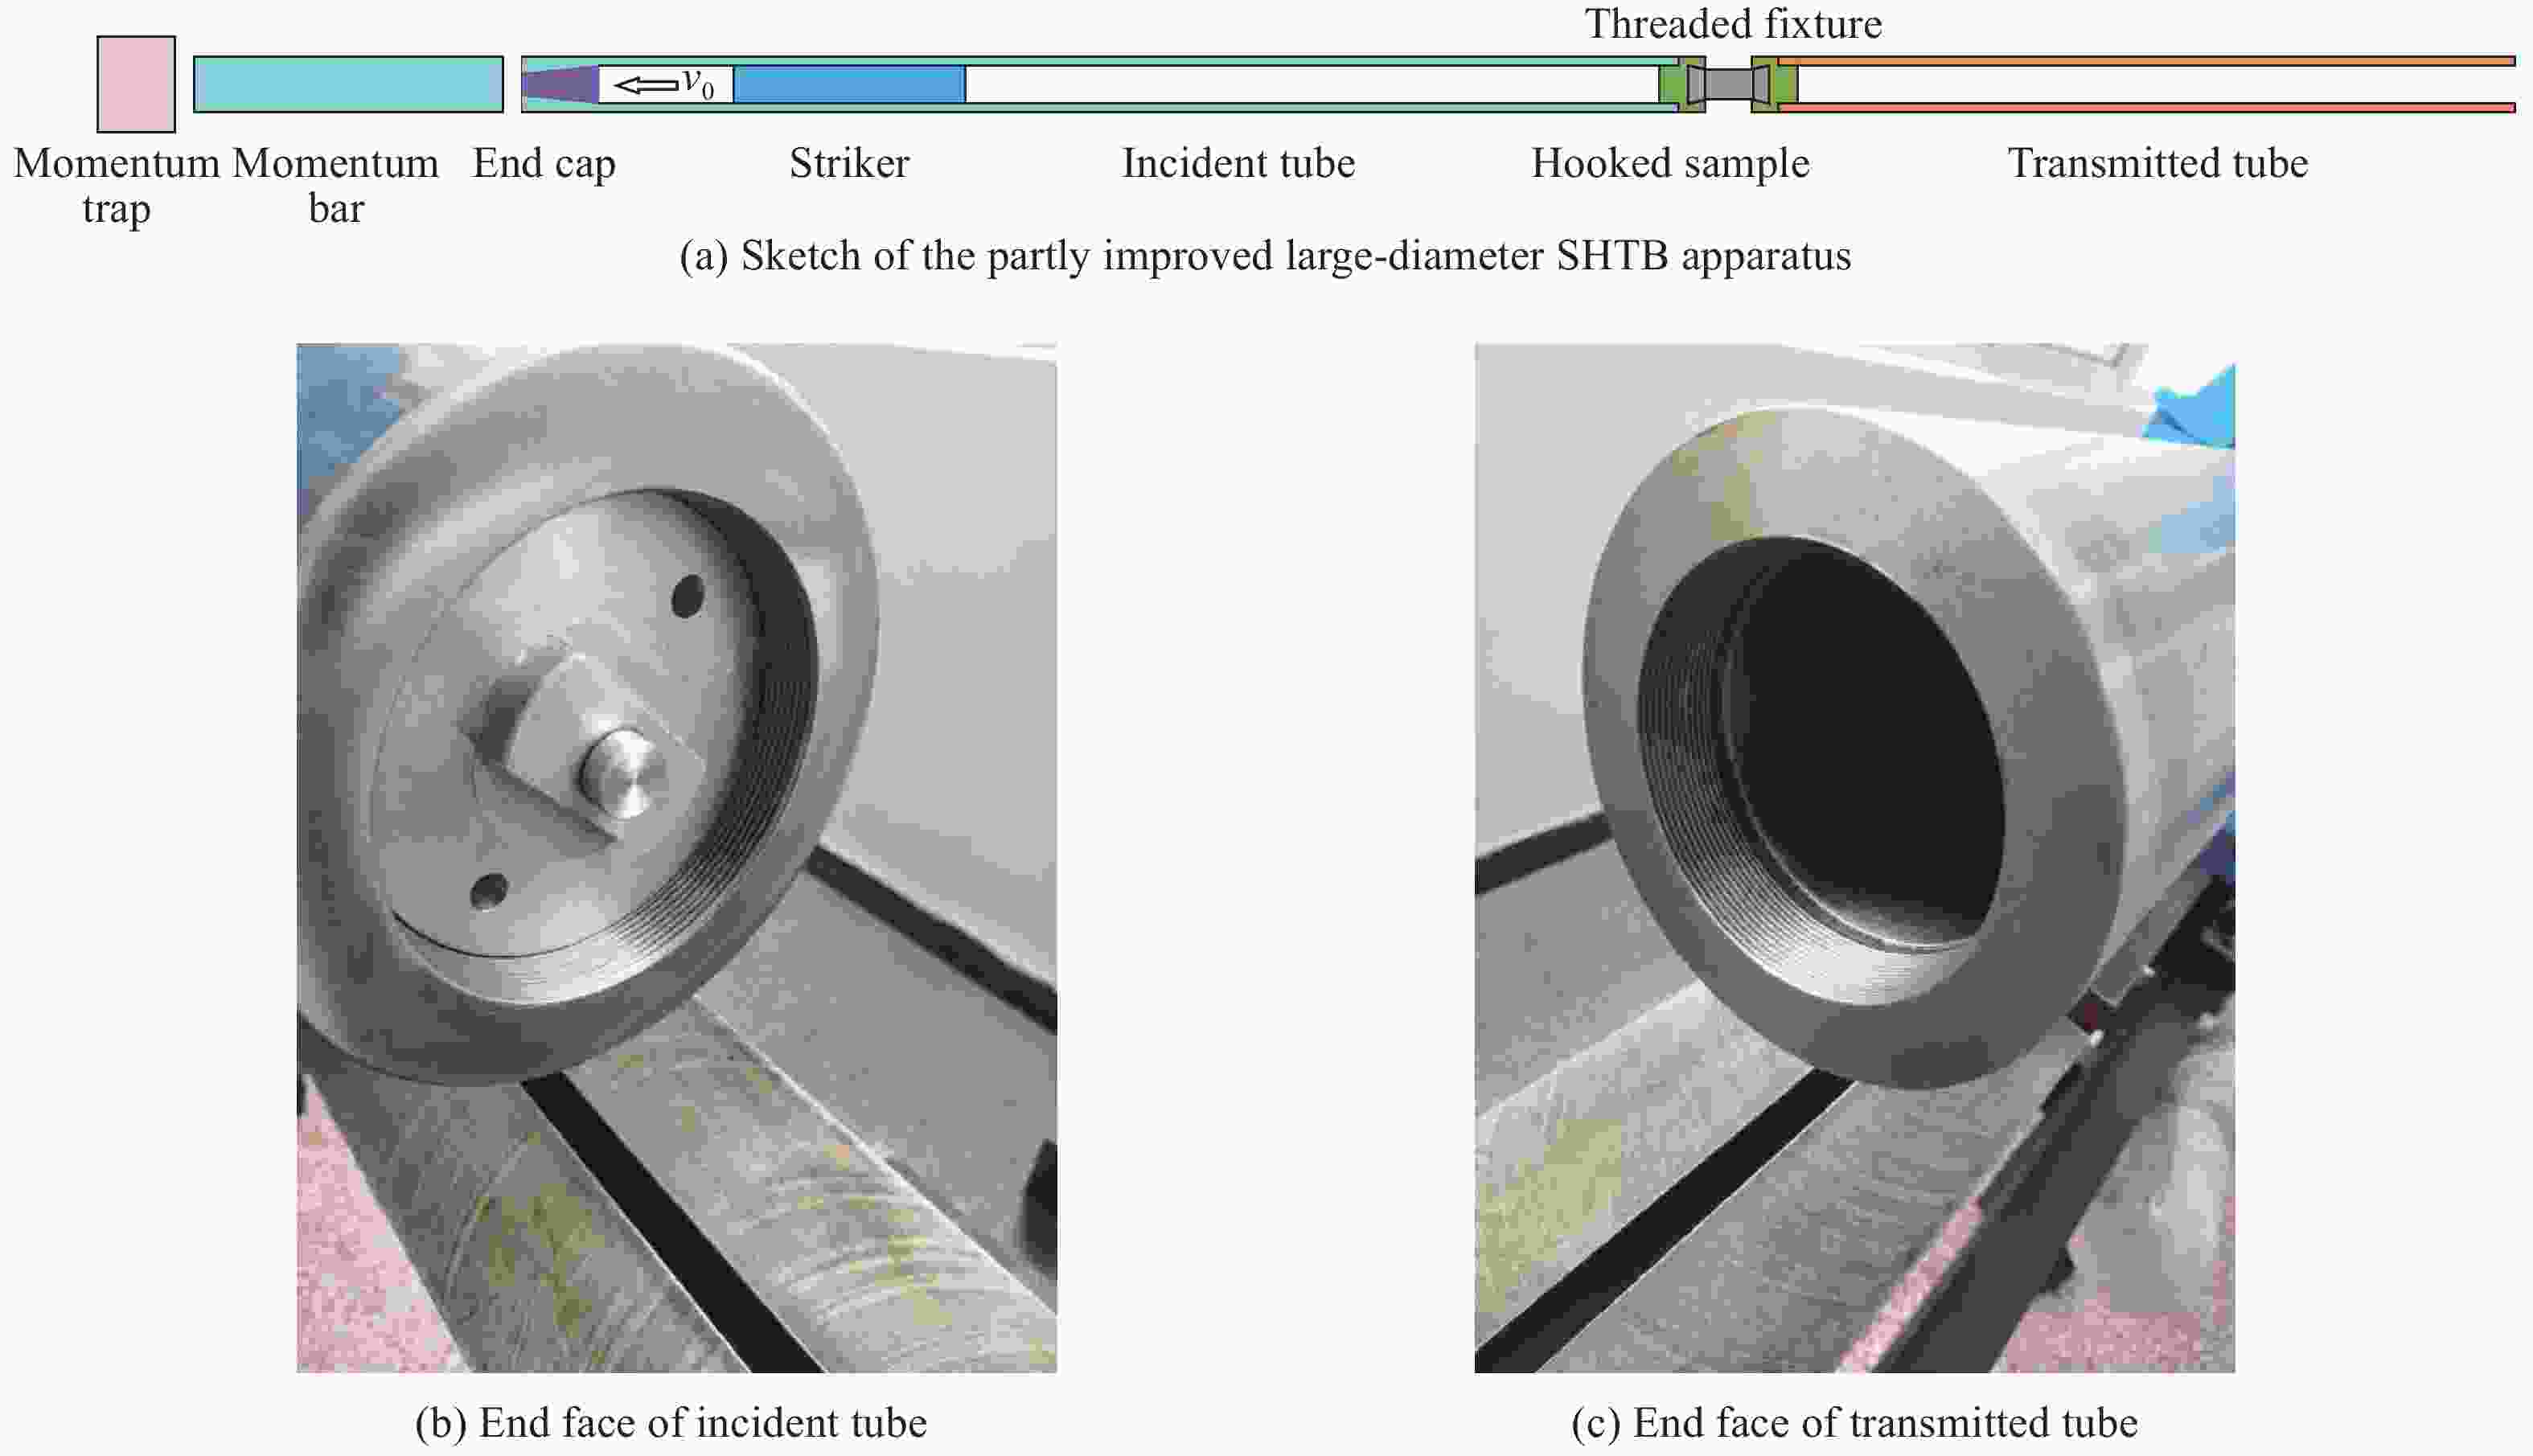Click the incident tube end face photo
This screenshot has width=2533, height=1456.
coord(677,858)
